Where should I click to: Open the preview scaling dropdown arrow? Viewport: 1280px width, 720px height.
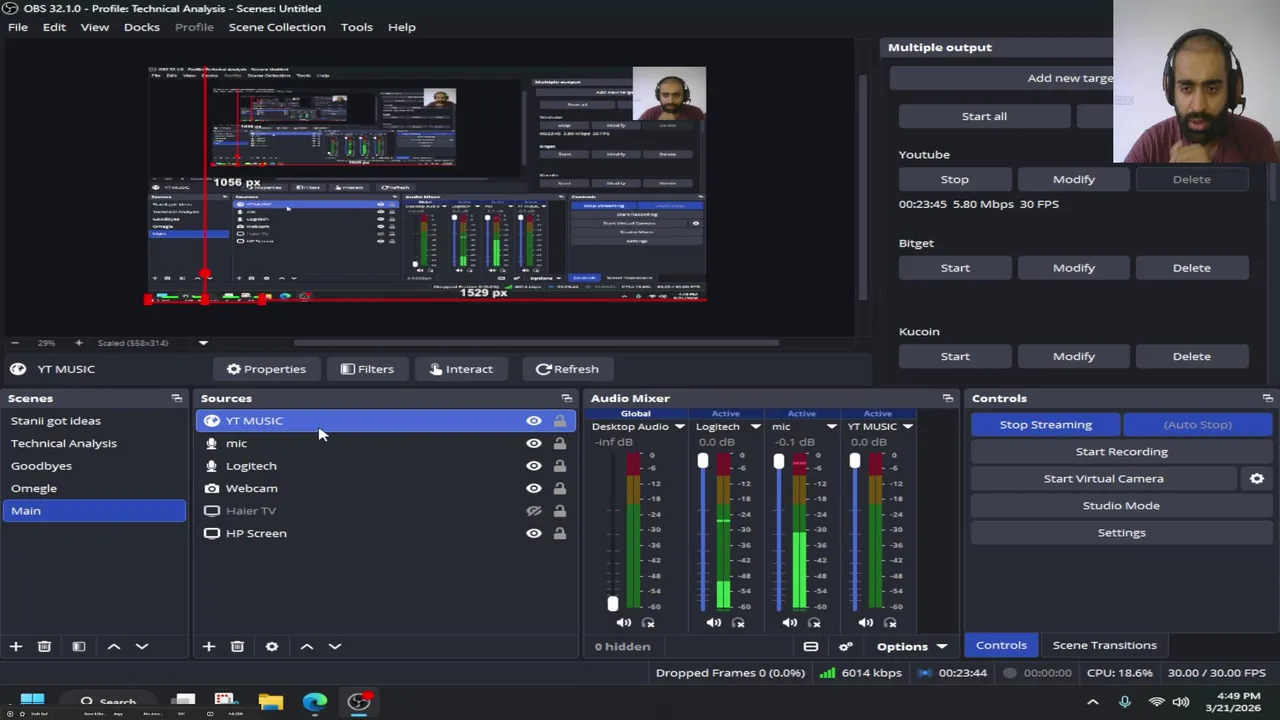(203, 343)
